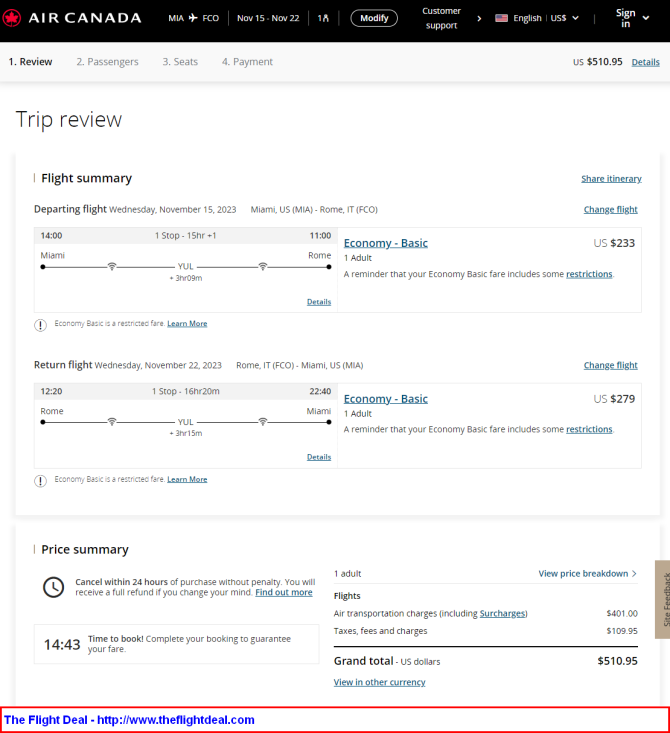The height and width of the screenshot is (733, 670).
Task: Click the Modify button
Action: pyautogui.click(x=374, y=18)
